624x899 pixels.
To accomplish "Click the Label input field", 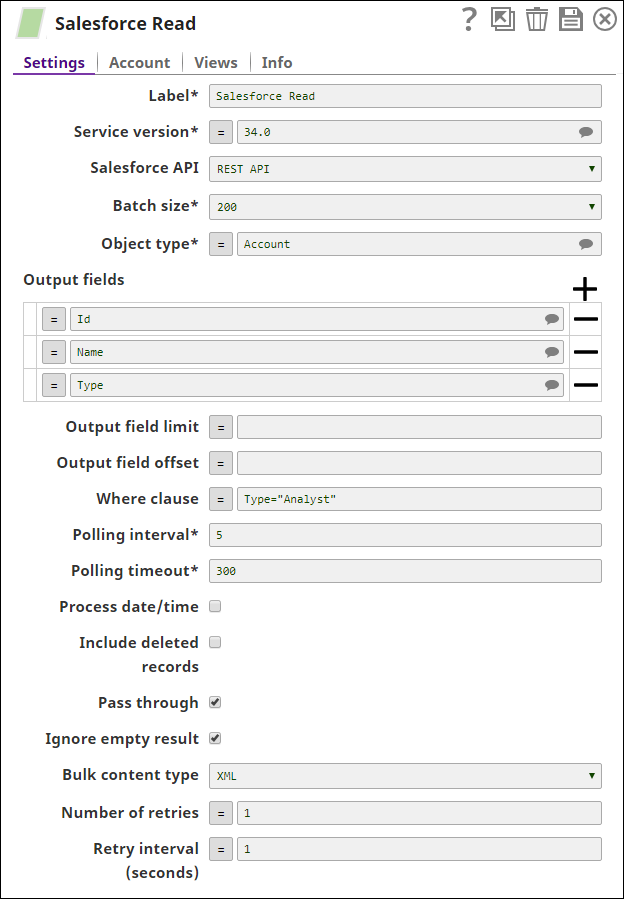I will coord(405,96).
